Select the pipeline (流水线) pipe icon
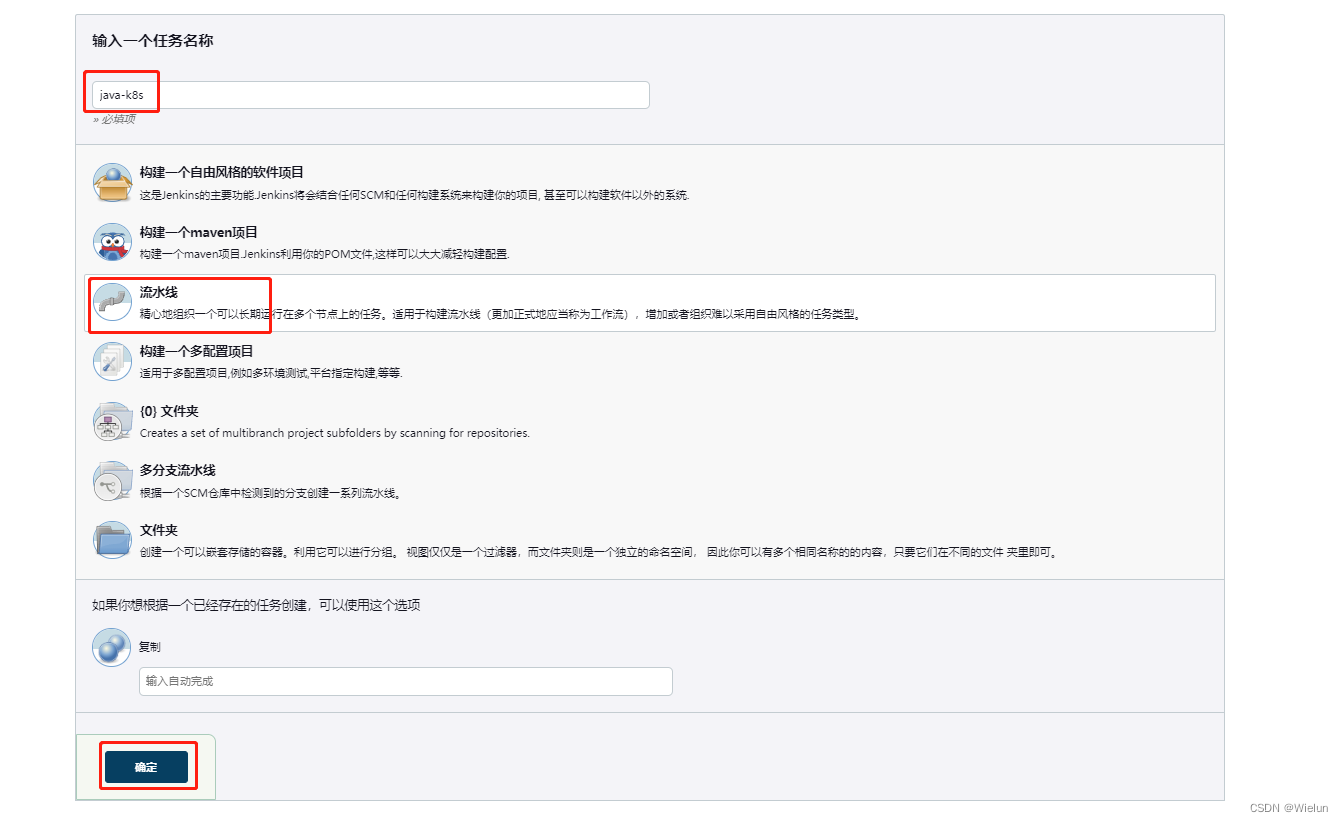This screenshot has width=1343, height=822. 112,302
